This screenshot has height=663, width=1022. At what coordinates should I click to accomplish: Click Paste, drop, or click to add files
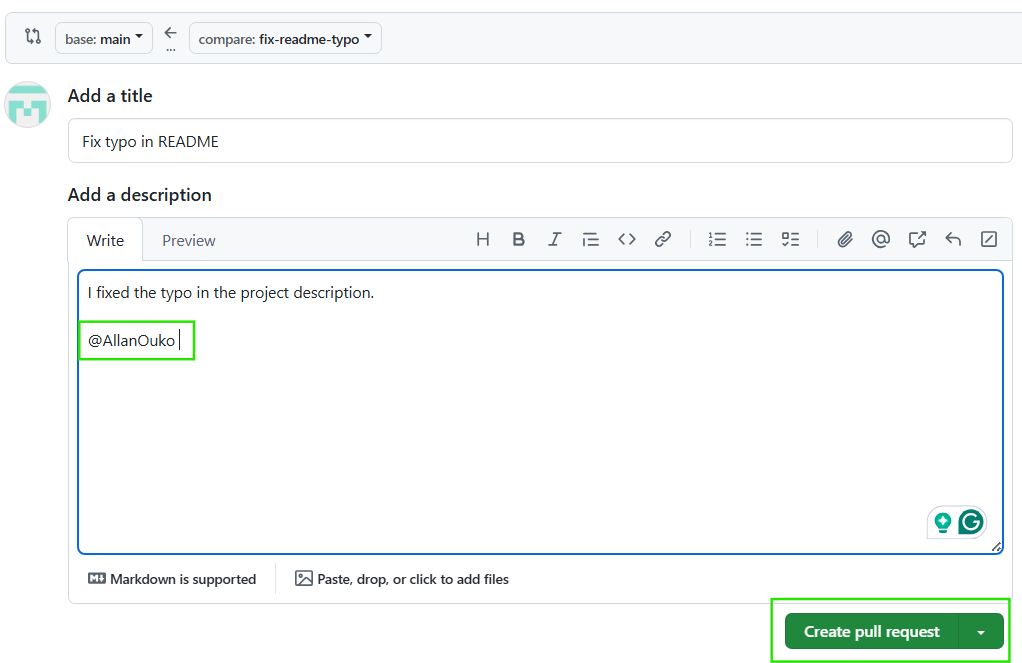point(402,579)
